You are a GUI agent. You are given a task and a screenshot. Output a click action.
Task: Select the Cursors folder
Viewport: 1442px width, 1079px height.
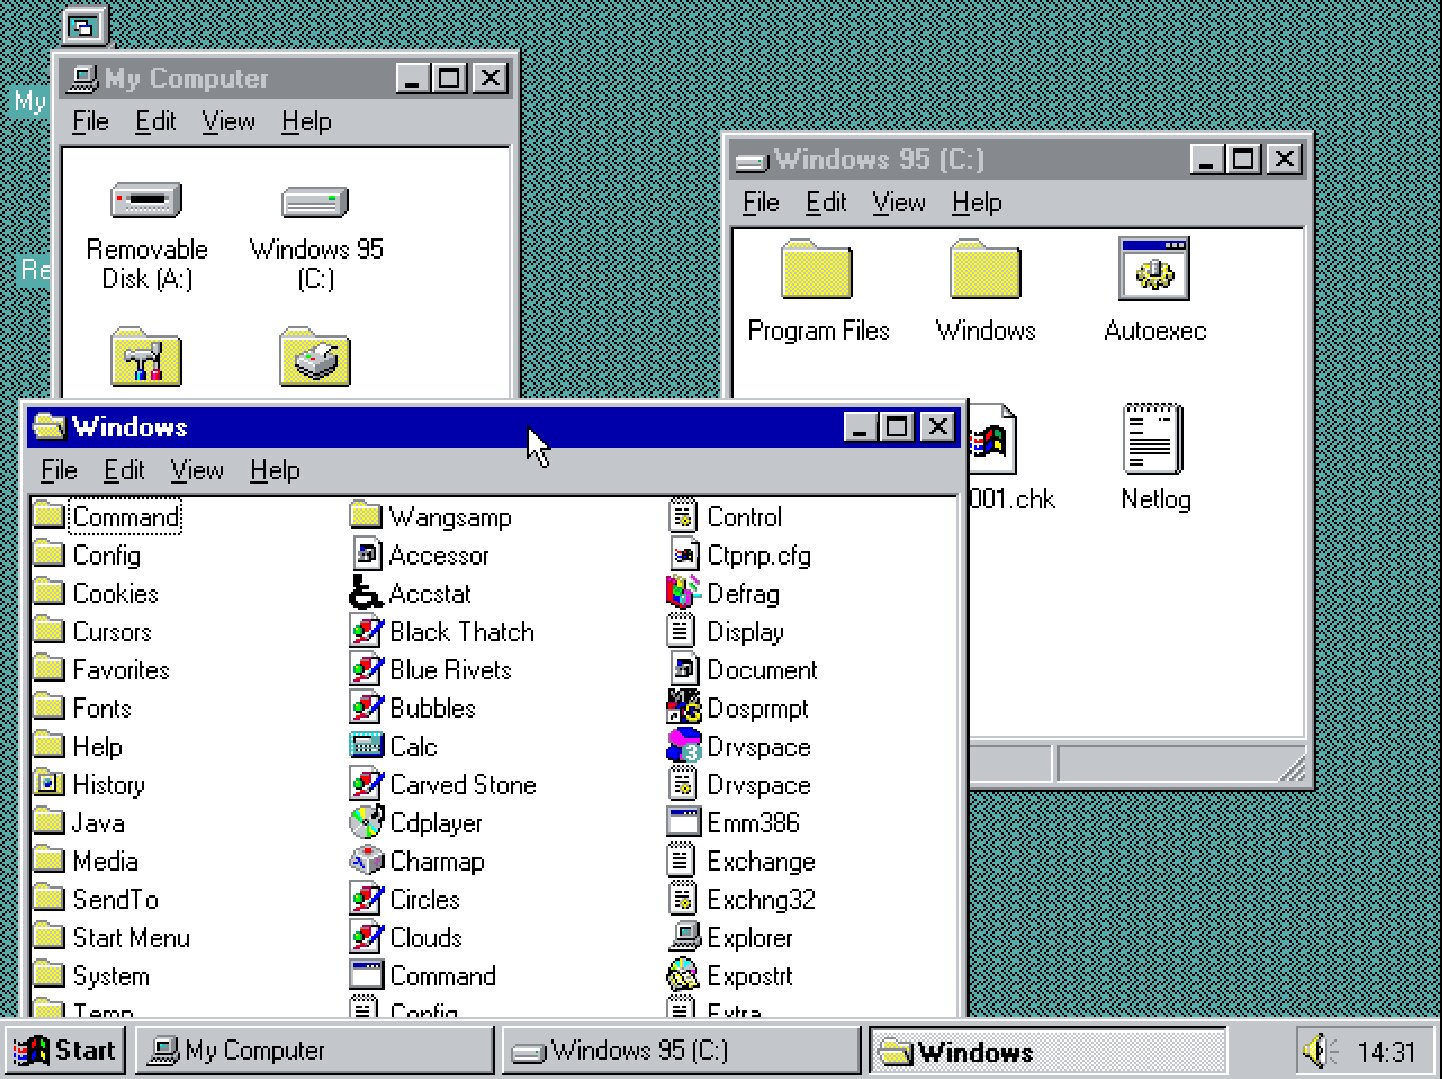[x=92, y=631]
